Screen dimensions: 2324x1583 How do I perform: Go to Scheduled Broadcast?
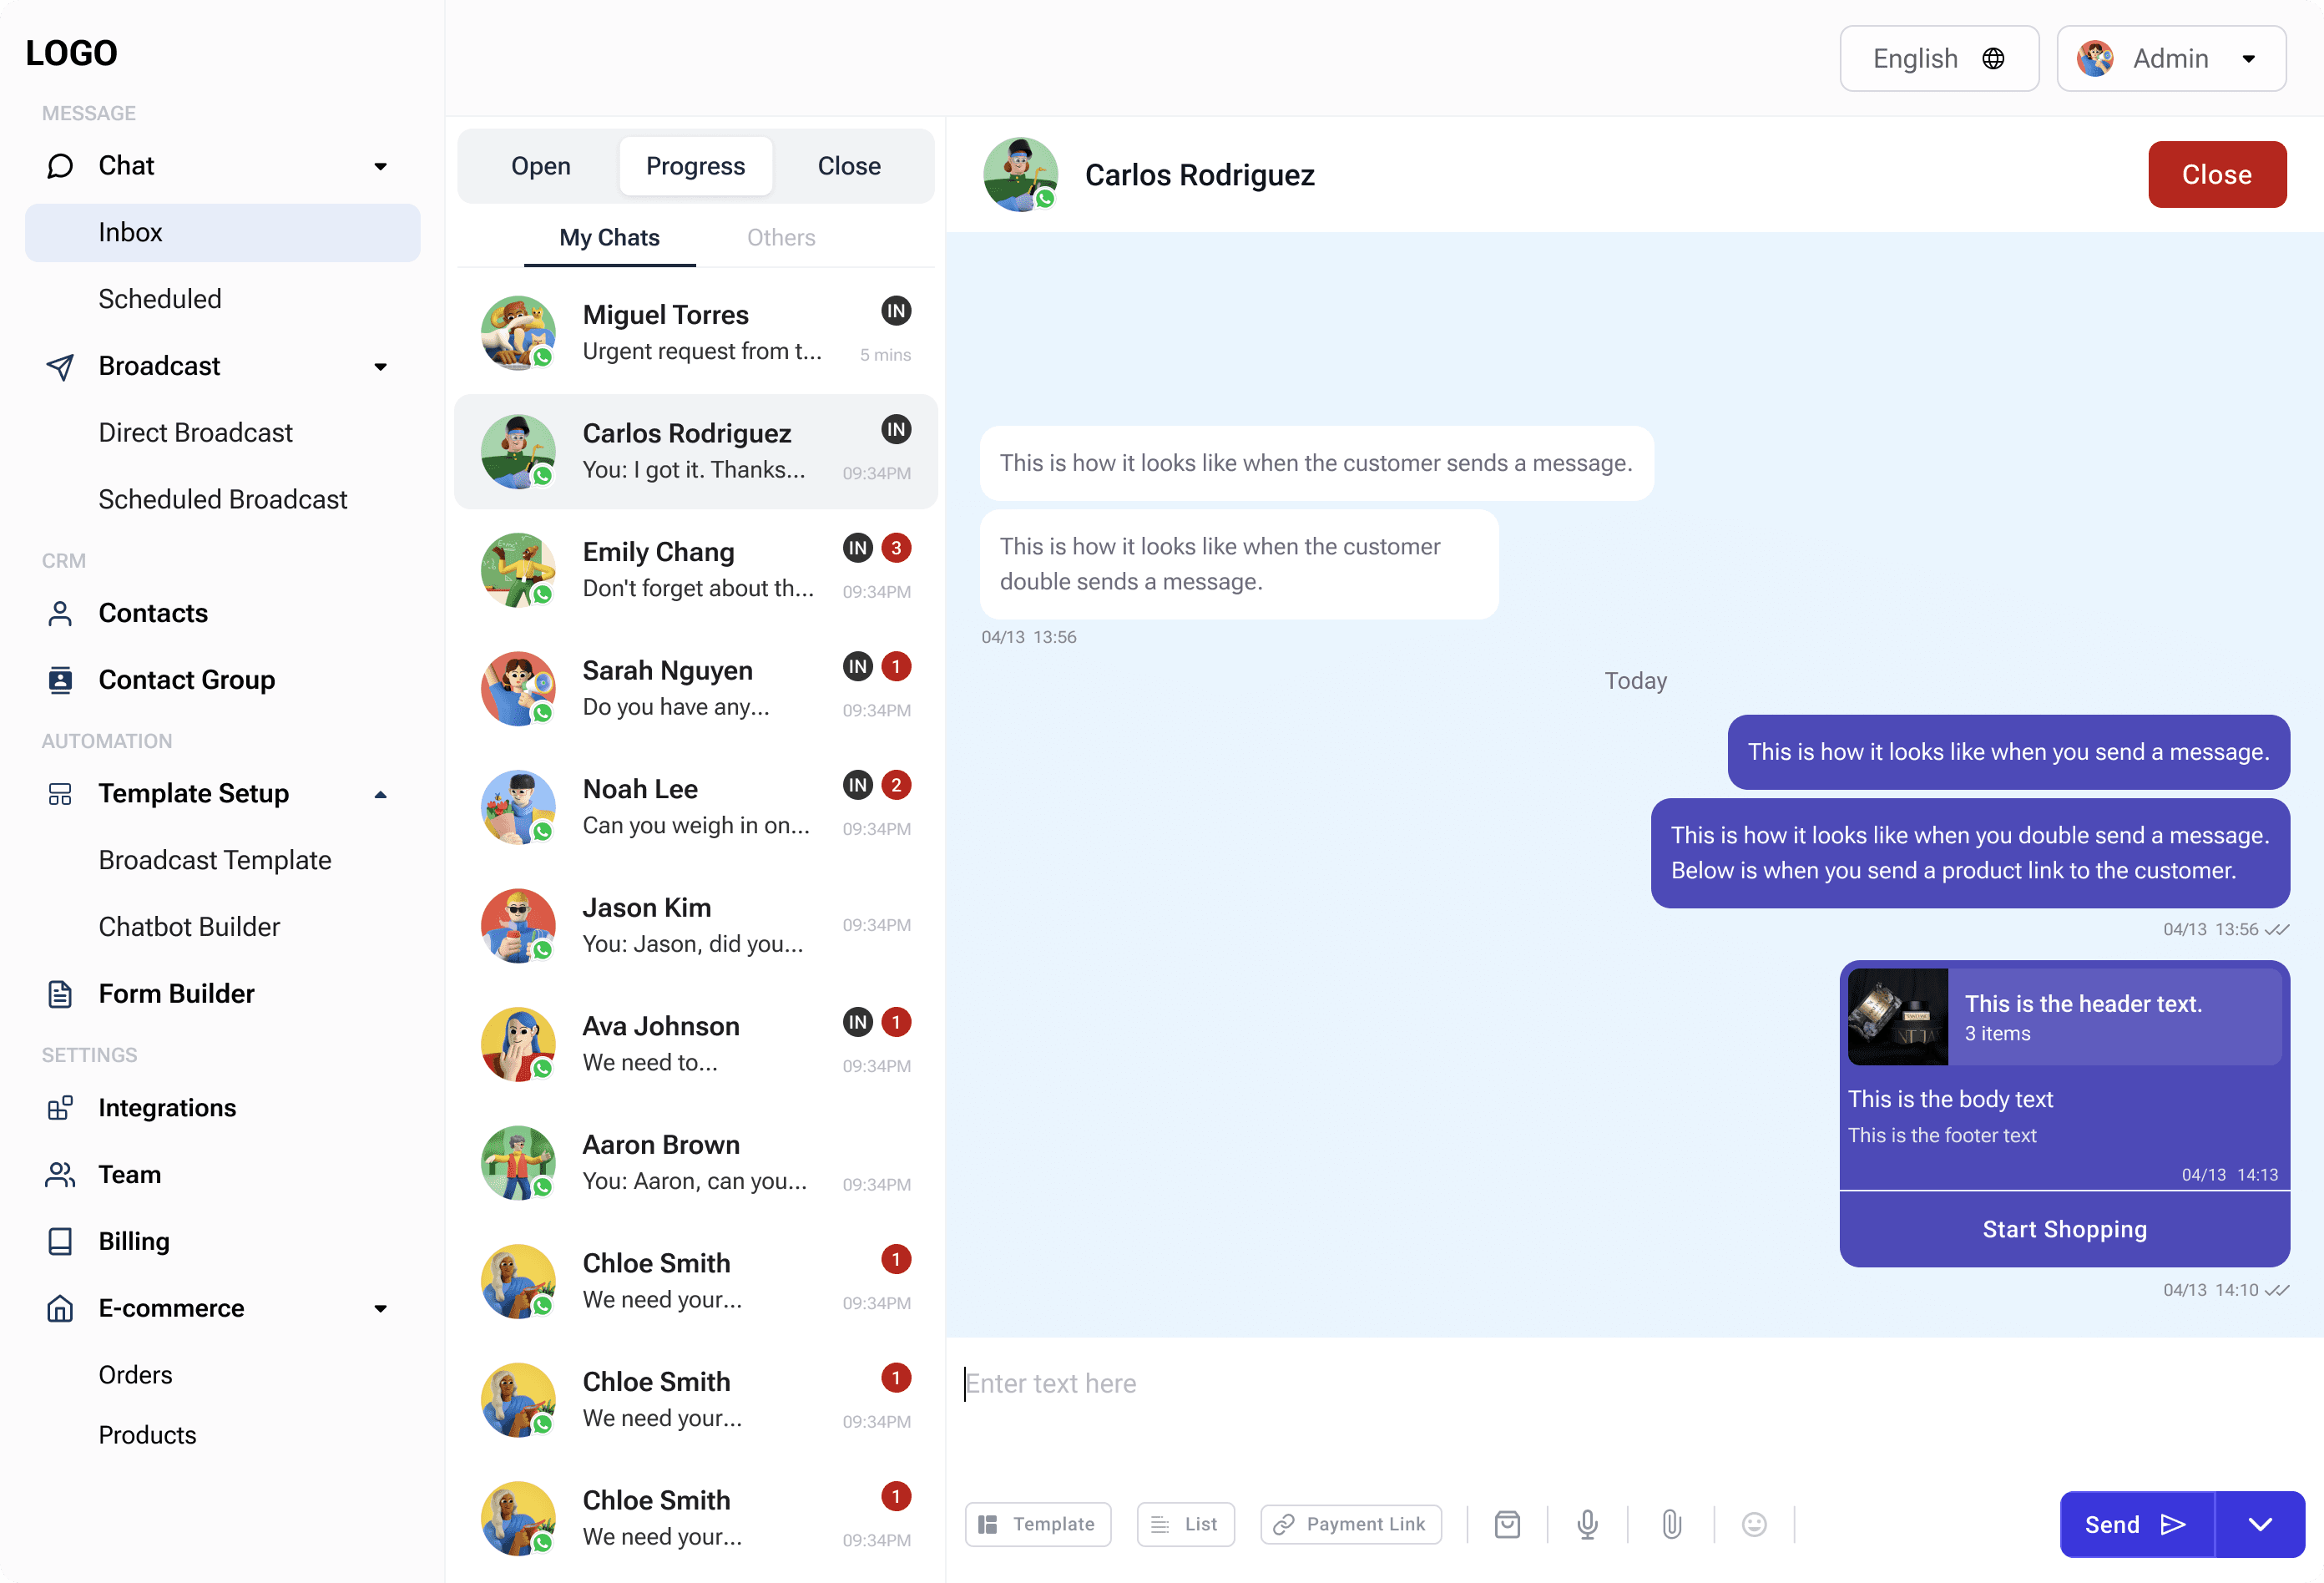coord(222,500)
